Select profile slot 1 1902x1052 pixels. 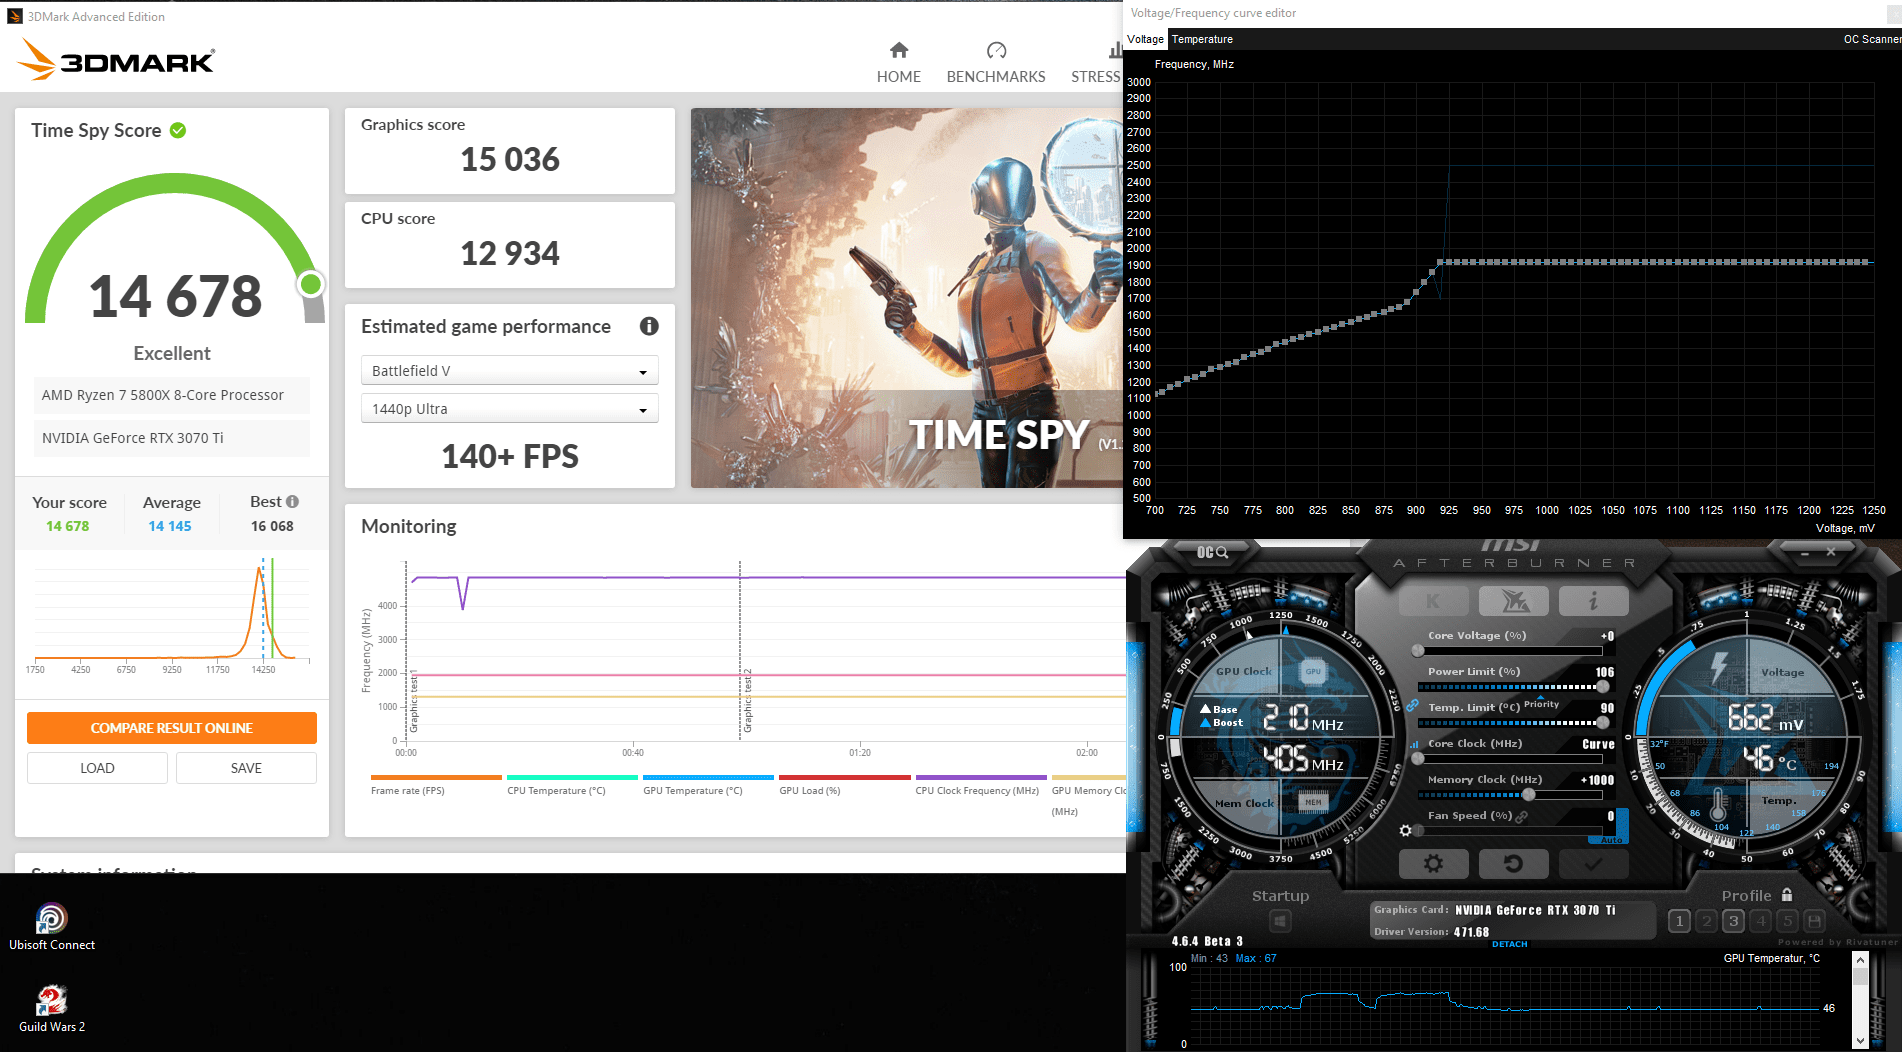tap(1679, 921)
